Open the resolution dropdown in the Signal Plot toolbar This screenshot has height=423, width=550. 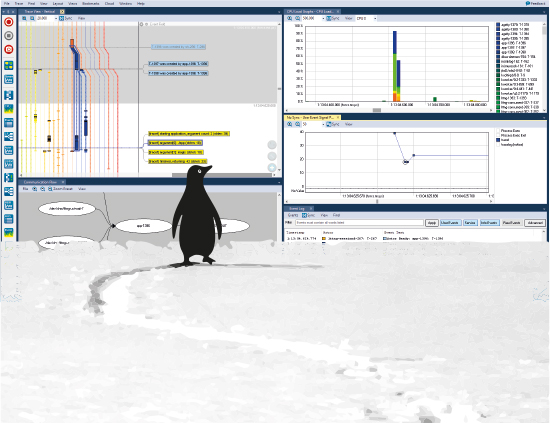click(323, 124)
